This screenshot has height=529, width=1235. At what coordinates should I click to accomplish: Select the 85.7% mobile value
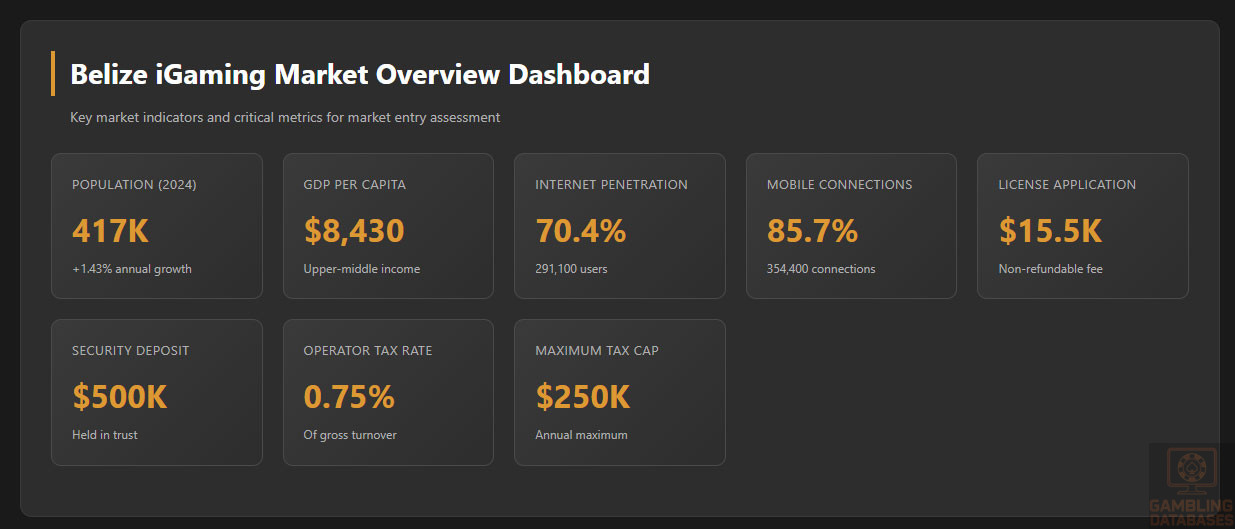pos(812,231)
